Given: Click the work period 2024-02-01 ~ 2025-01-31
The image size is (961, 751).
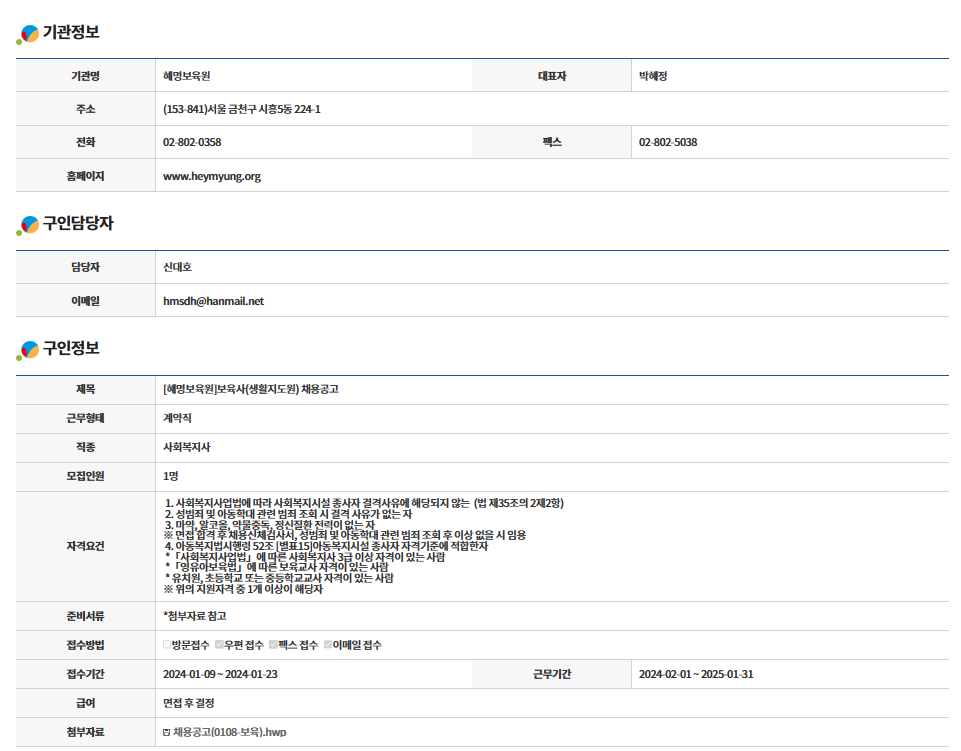Looking at the screenshot, I should click(x=696, y=675).
